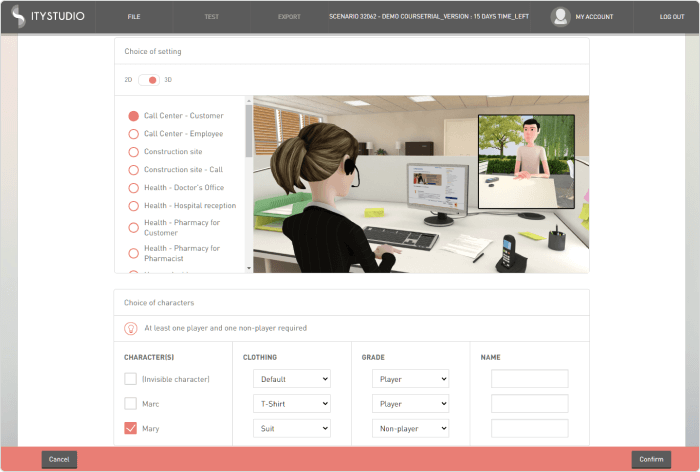Select Call Center - Employee setting
The image size is (700, 472).
coord(133,134)
